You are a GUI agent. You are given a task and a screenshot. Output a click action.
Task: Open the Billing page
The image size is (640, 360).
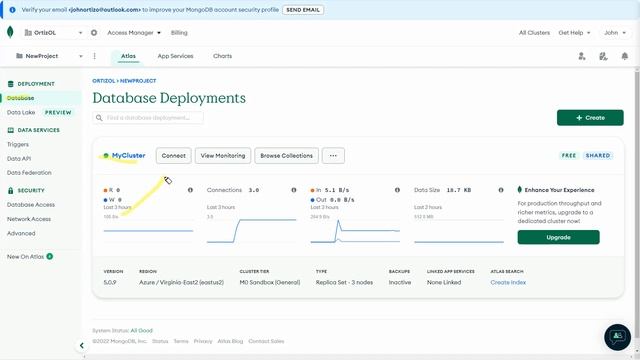click(x=179, y=33)
